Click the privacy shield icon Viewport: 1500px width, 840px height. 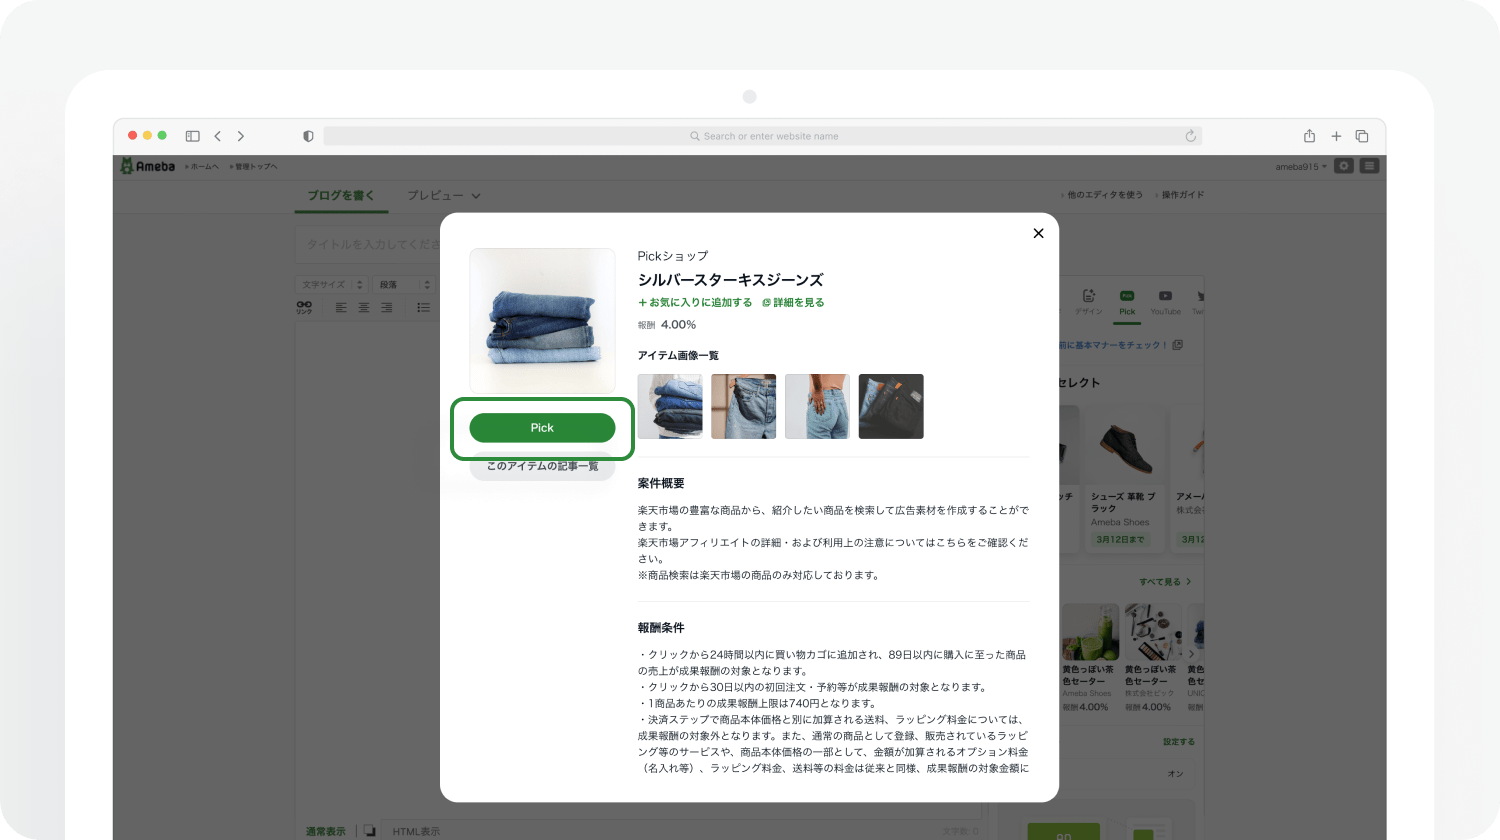click(x=308, y=136)
